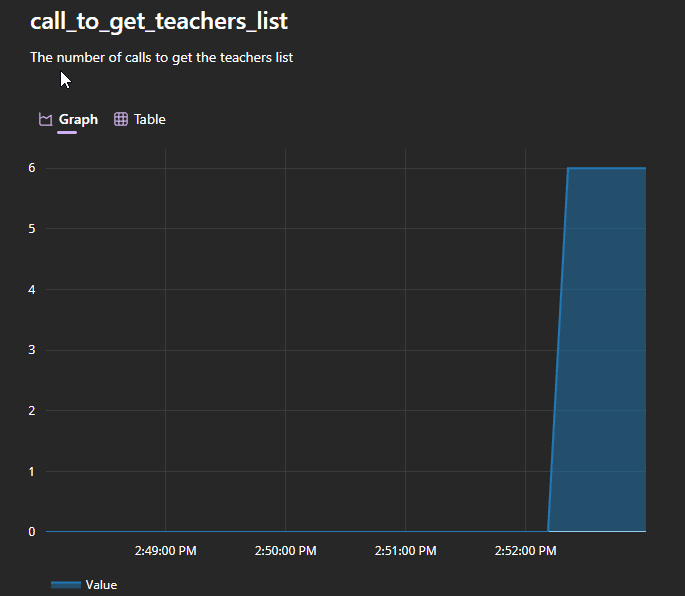Screen dimensions: 685x596
Task: Click the y-axis label 2
Action: click(x=32, y=411)
